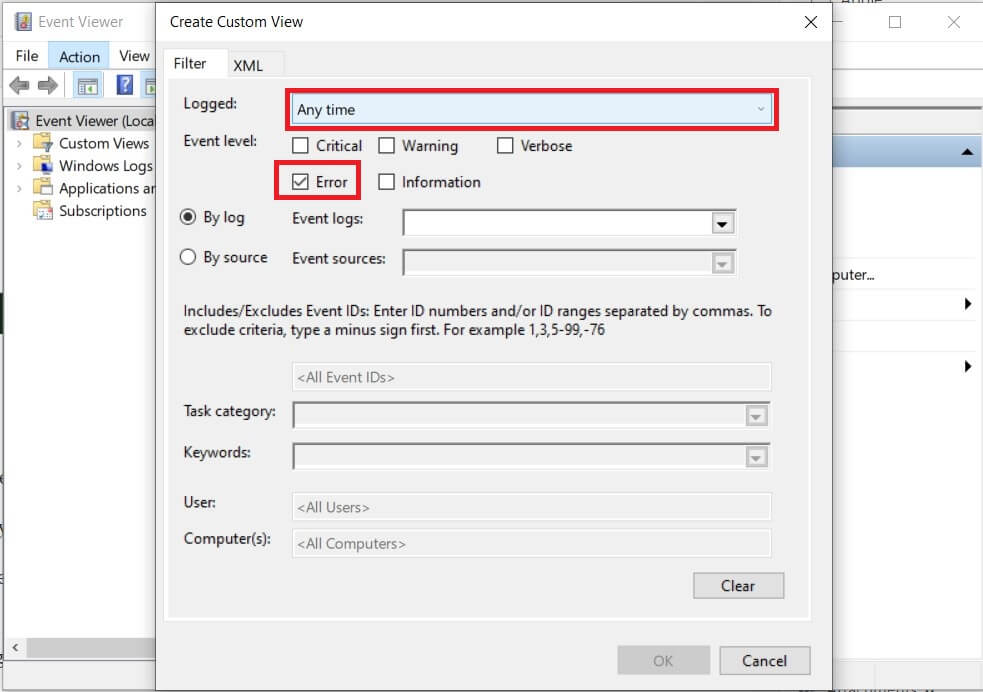The image size is (983, 692).
Task: Click the Custom Views folder icon
Action: [x=41, y=143]
